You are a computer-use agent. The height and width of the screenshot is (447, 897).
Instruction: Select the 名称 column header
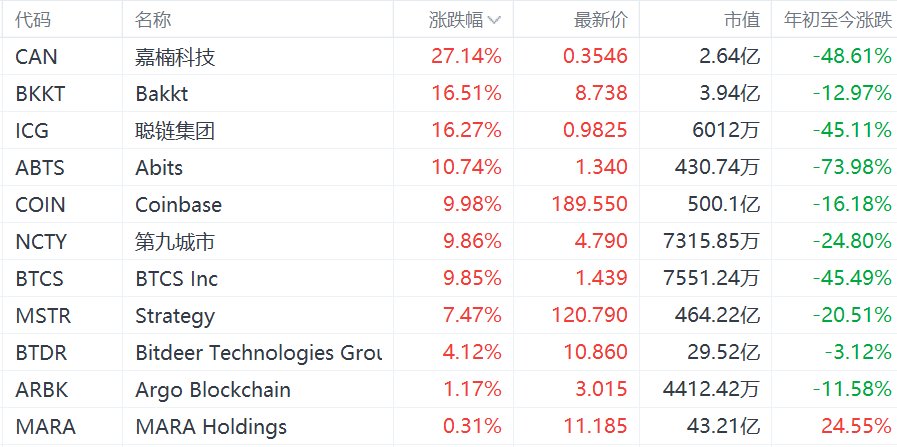click(x=153, y=20)
